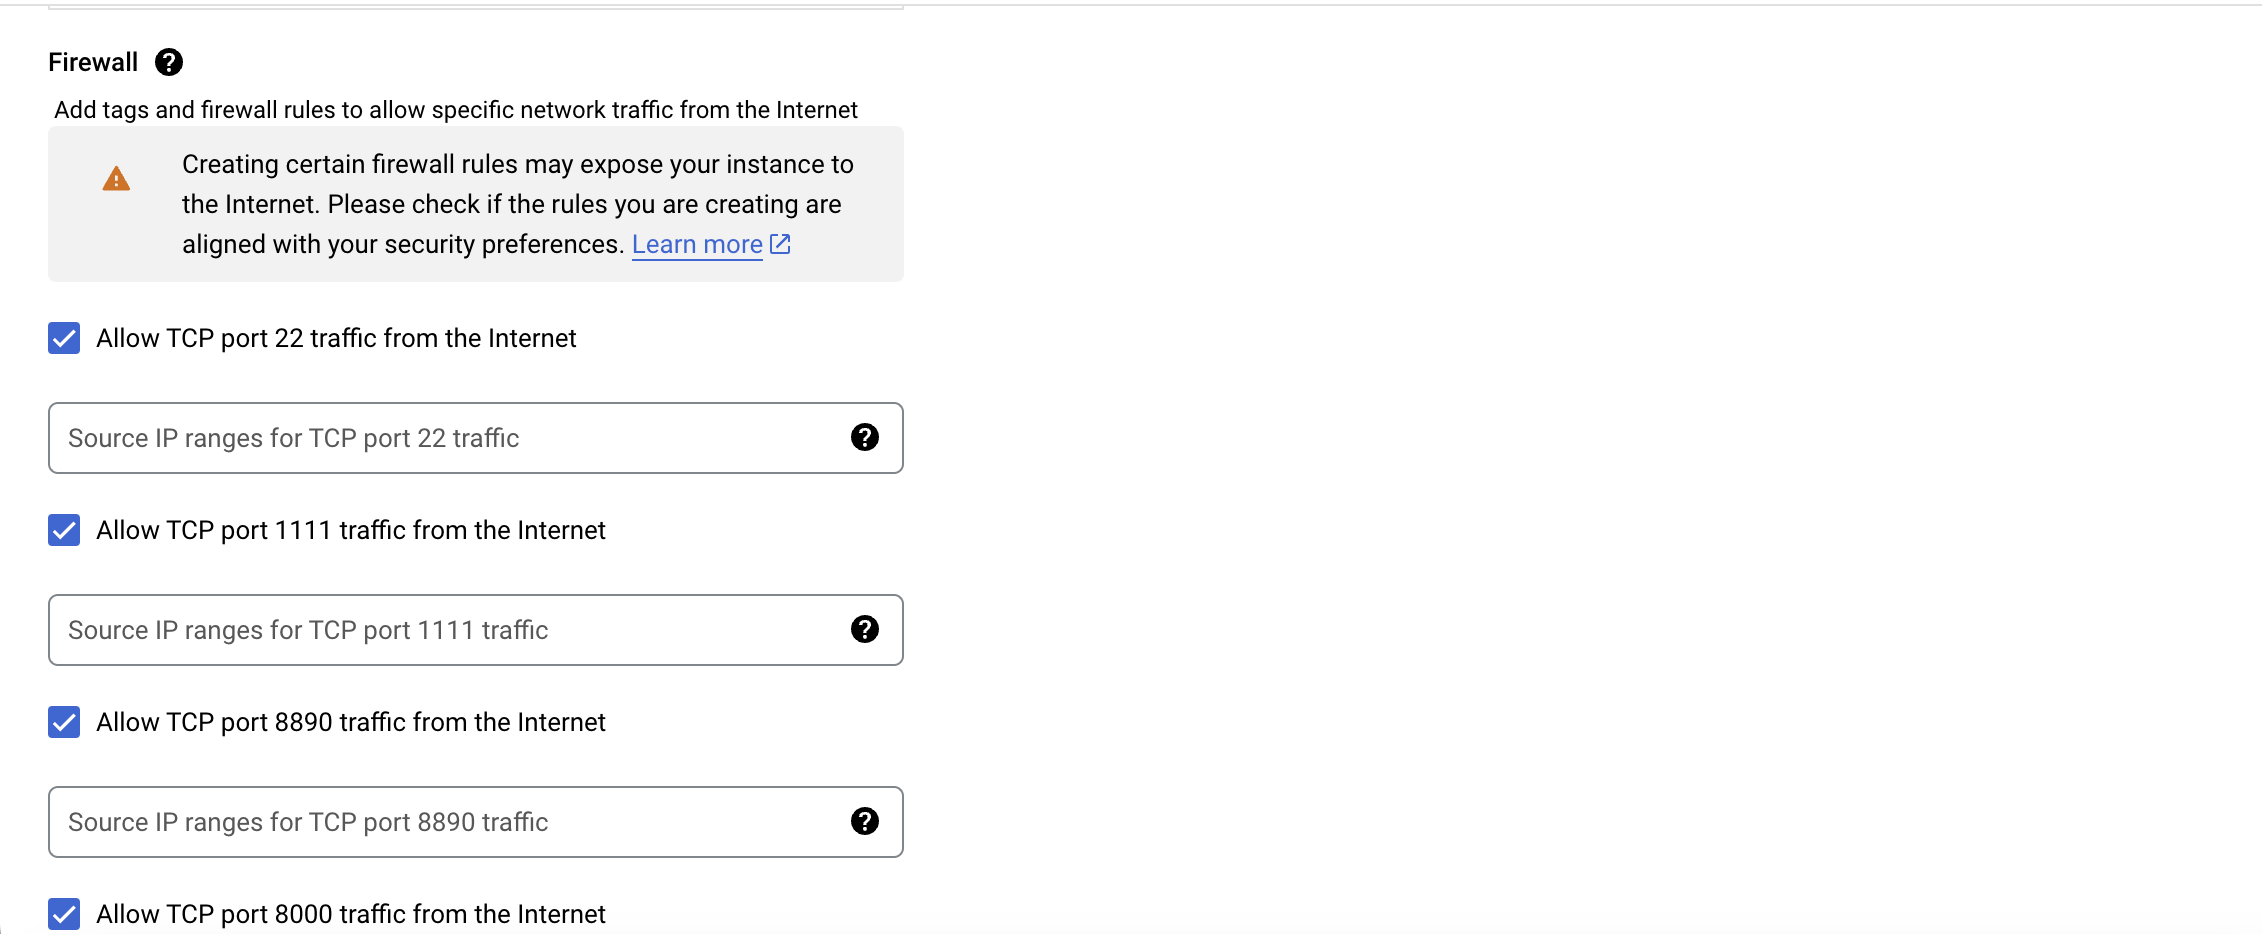The height and width of the screenshot is (934, 2262).
Task: Click the Firewall section heading
Action: pos(93,62)
